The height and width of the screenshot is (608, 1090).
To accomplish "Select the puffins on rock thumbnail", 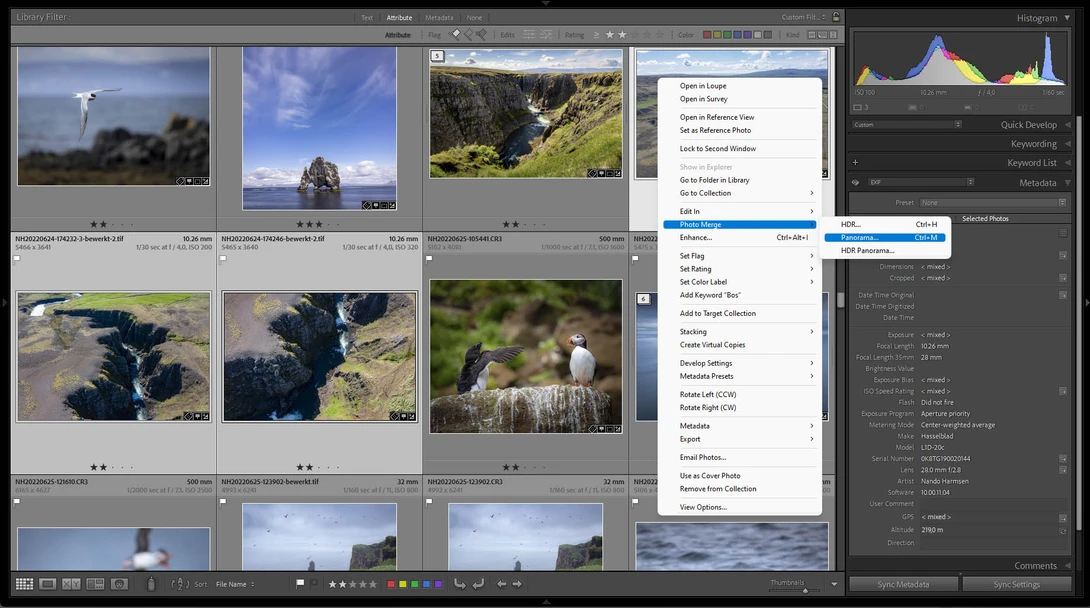I will (526, 356).
